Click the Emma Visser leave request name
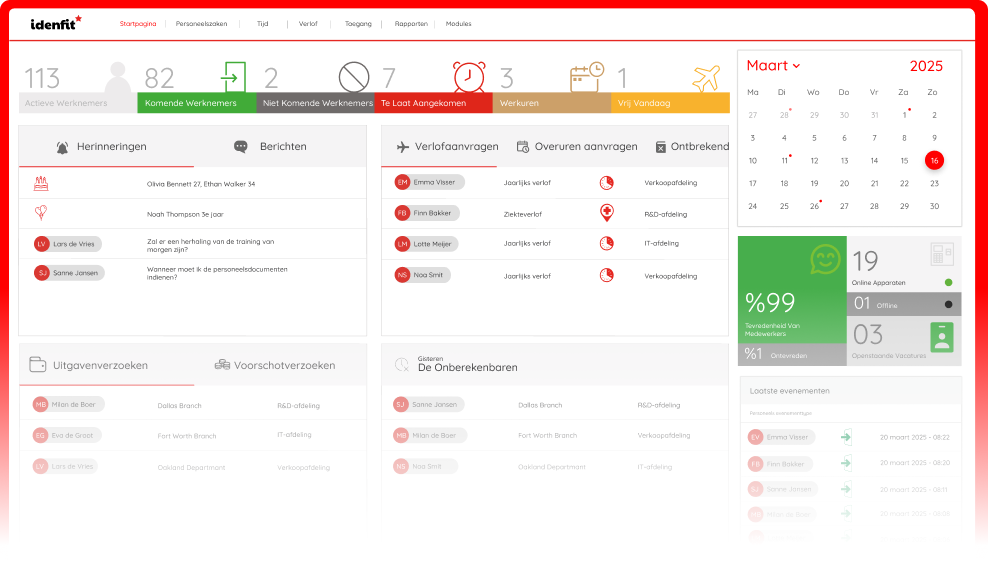Screen dimensions: 988x568 pos(433,183)
